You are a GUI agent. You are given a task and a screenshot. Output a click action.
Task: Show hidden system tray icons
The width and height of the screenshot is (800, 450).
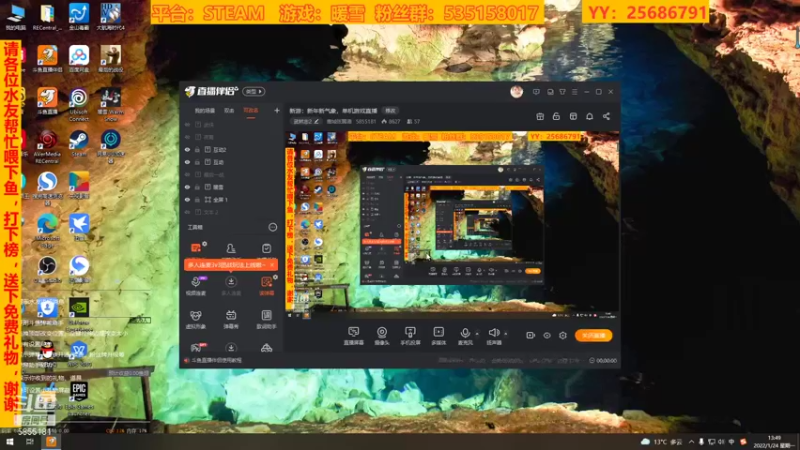click(691, 442)
